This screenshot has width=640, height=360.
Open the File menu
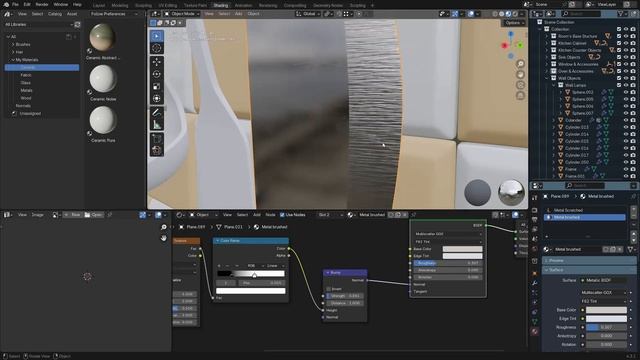15,4
